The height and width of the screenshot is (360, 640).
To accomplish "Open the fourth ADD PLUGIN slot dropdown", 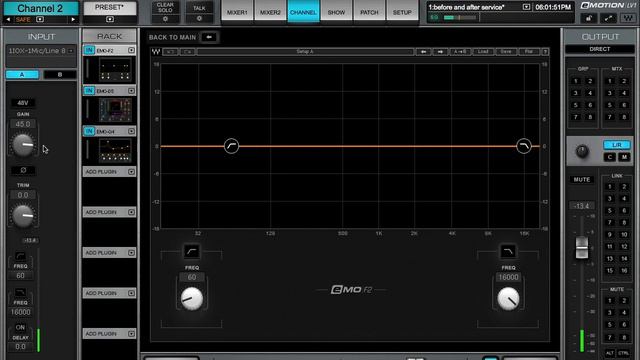I will pos(131,293).
